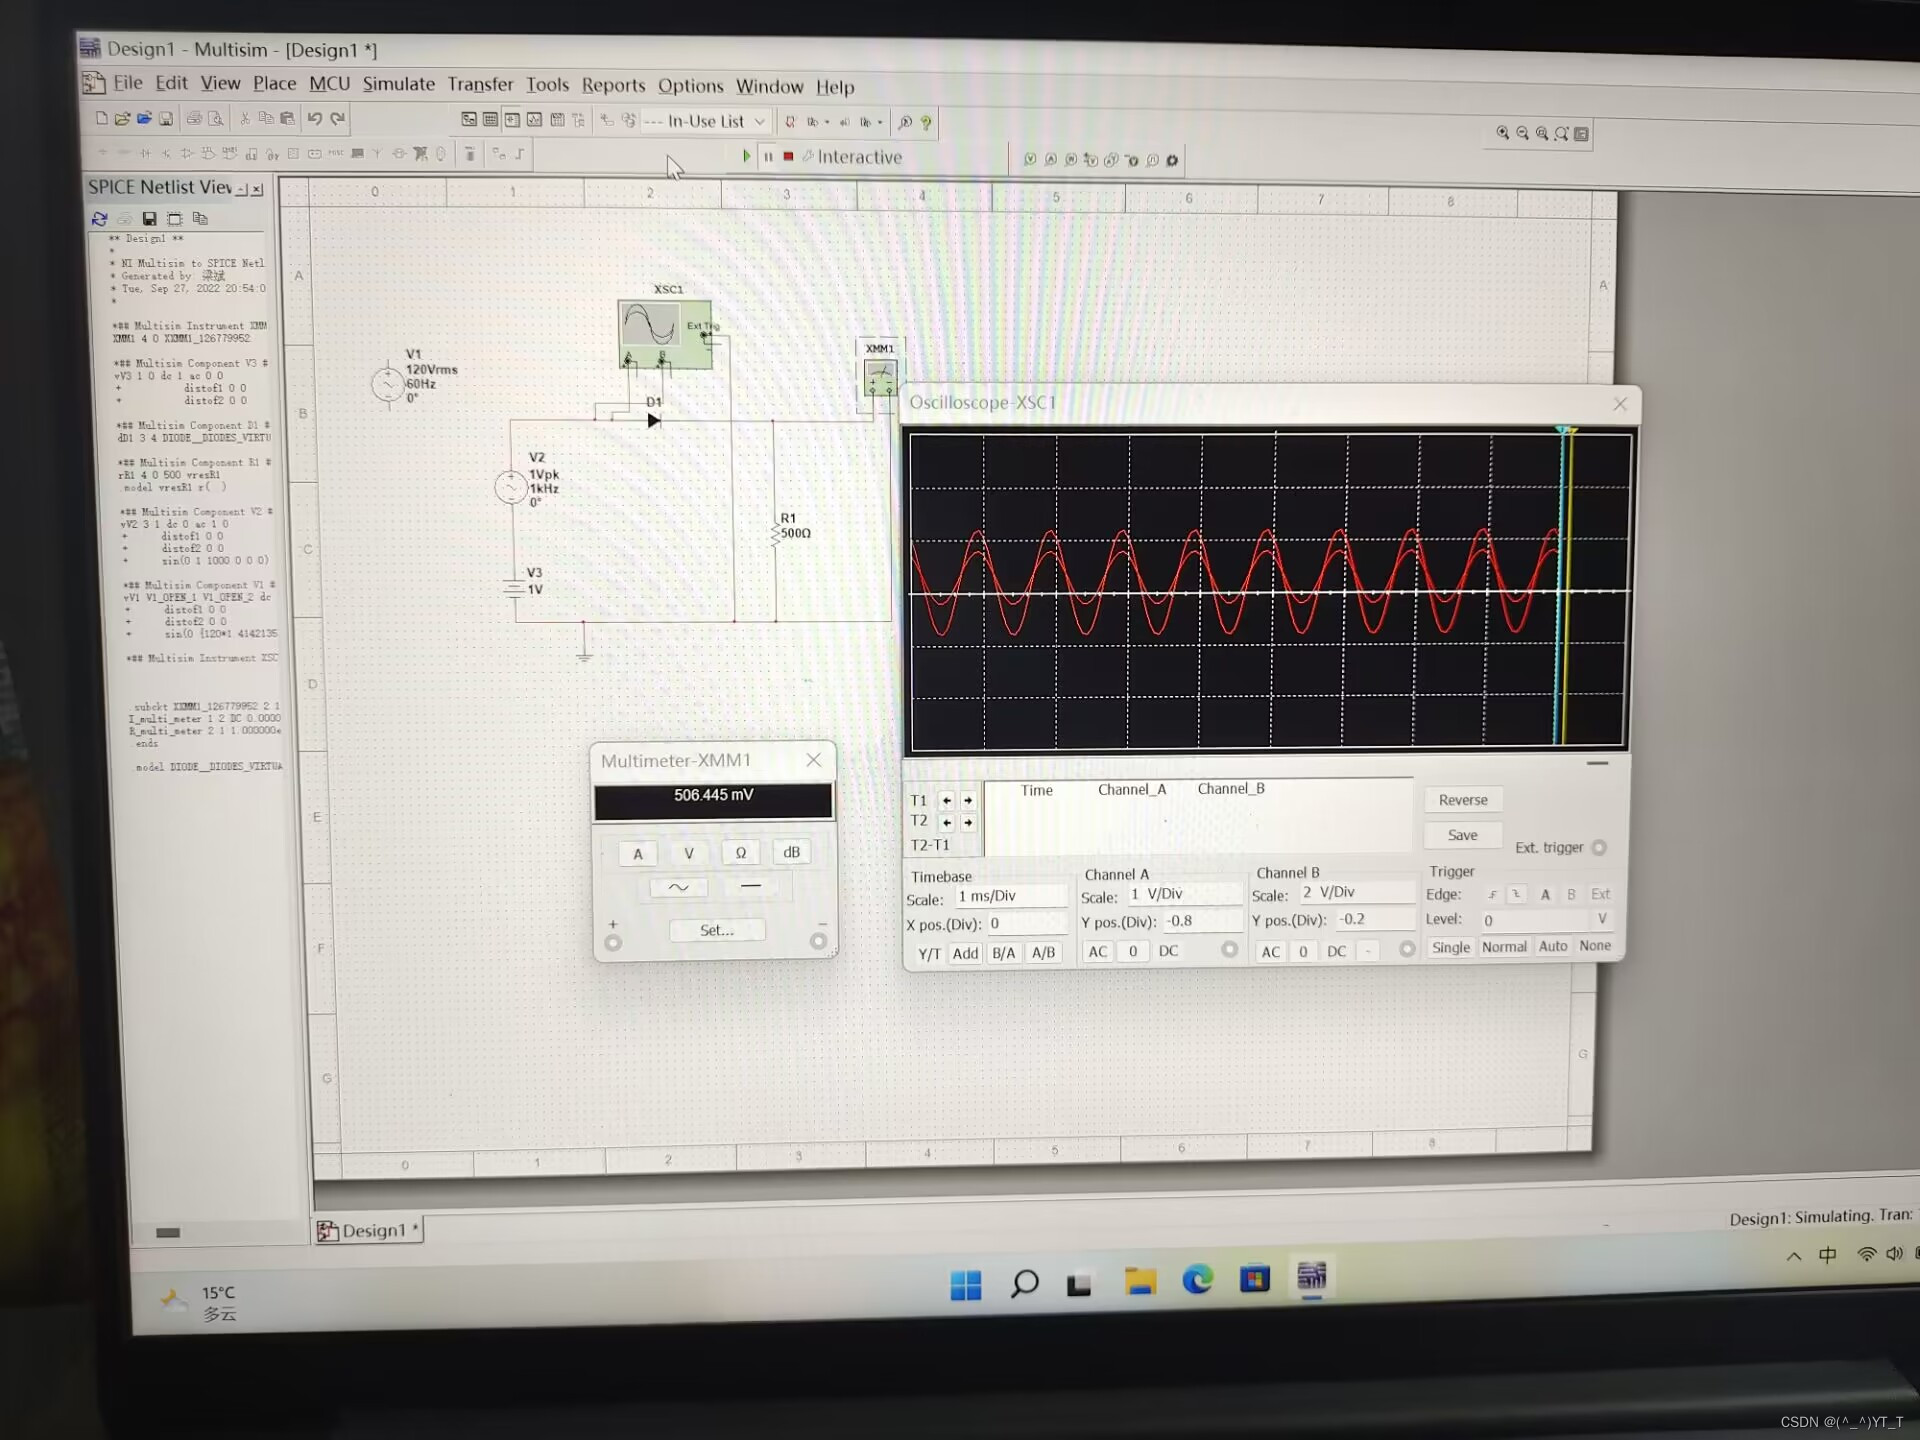
Task: Stop the simulation using the red square icon
Action: tap(789, 157)
